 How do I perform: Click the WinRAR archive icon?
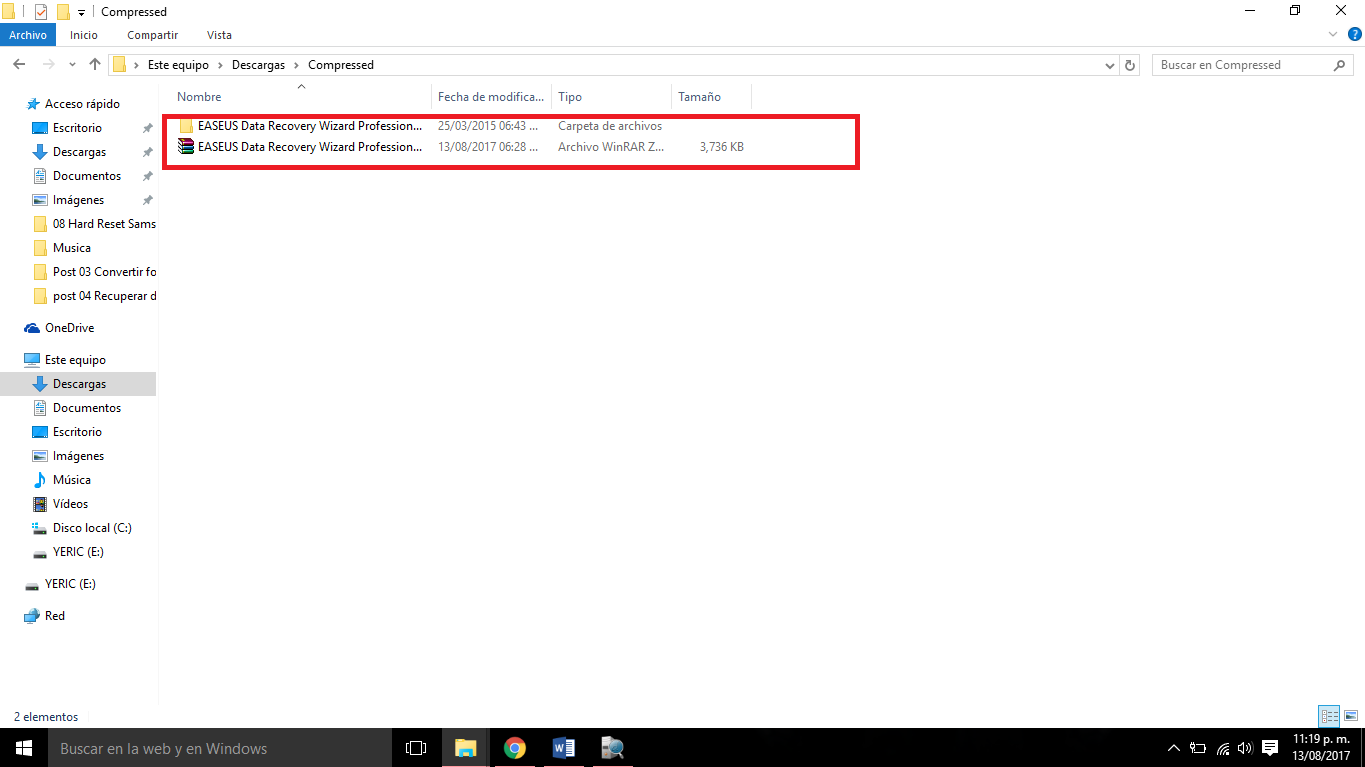point(186,146)
